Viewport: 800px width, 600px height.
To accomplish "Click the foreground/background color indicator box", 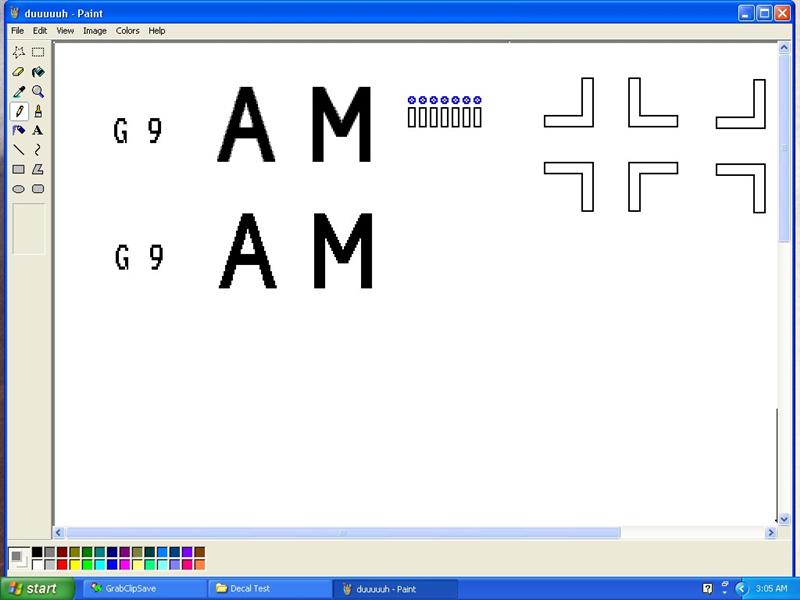I will click(x=19, y=558).
